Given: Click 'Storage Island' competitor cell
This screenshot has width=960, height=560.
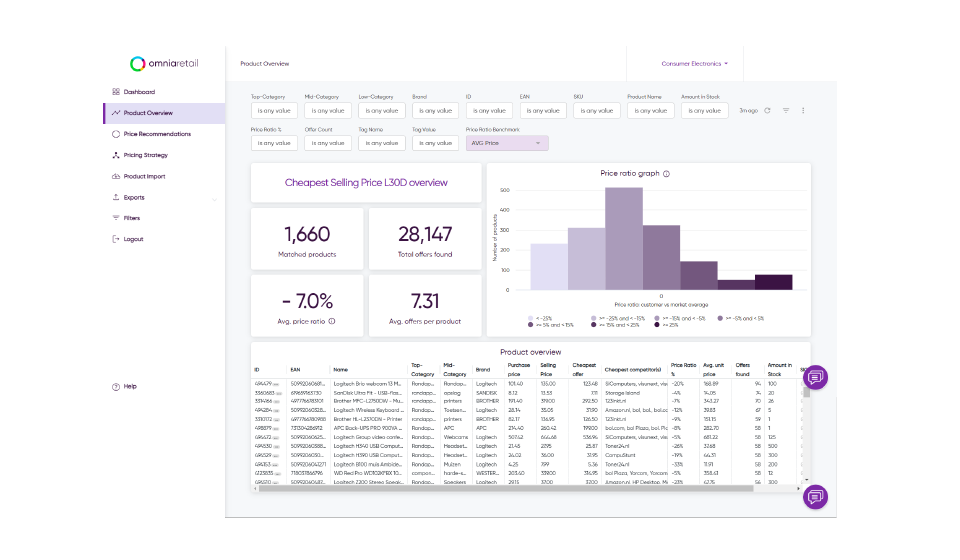Looking at the screenshot, I should tap(622, 393).
